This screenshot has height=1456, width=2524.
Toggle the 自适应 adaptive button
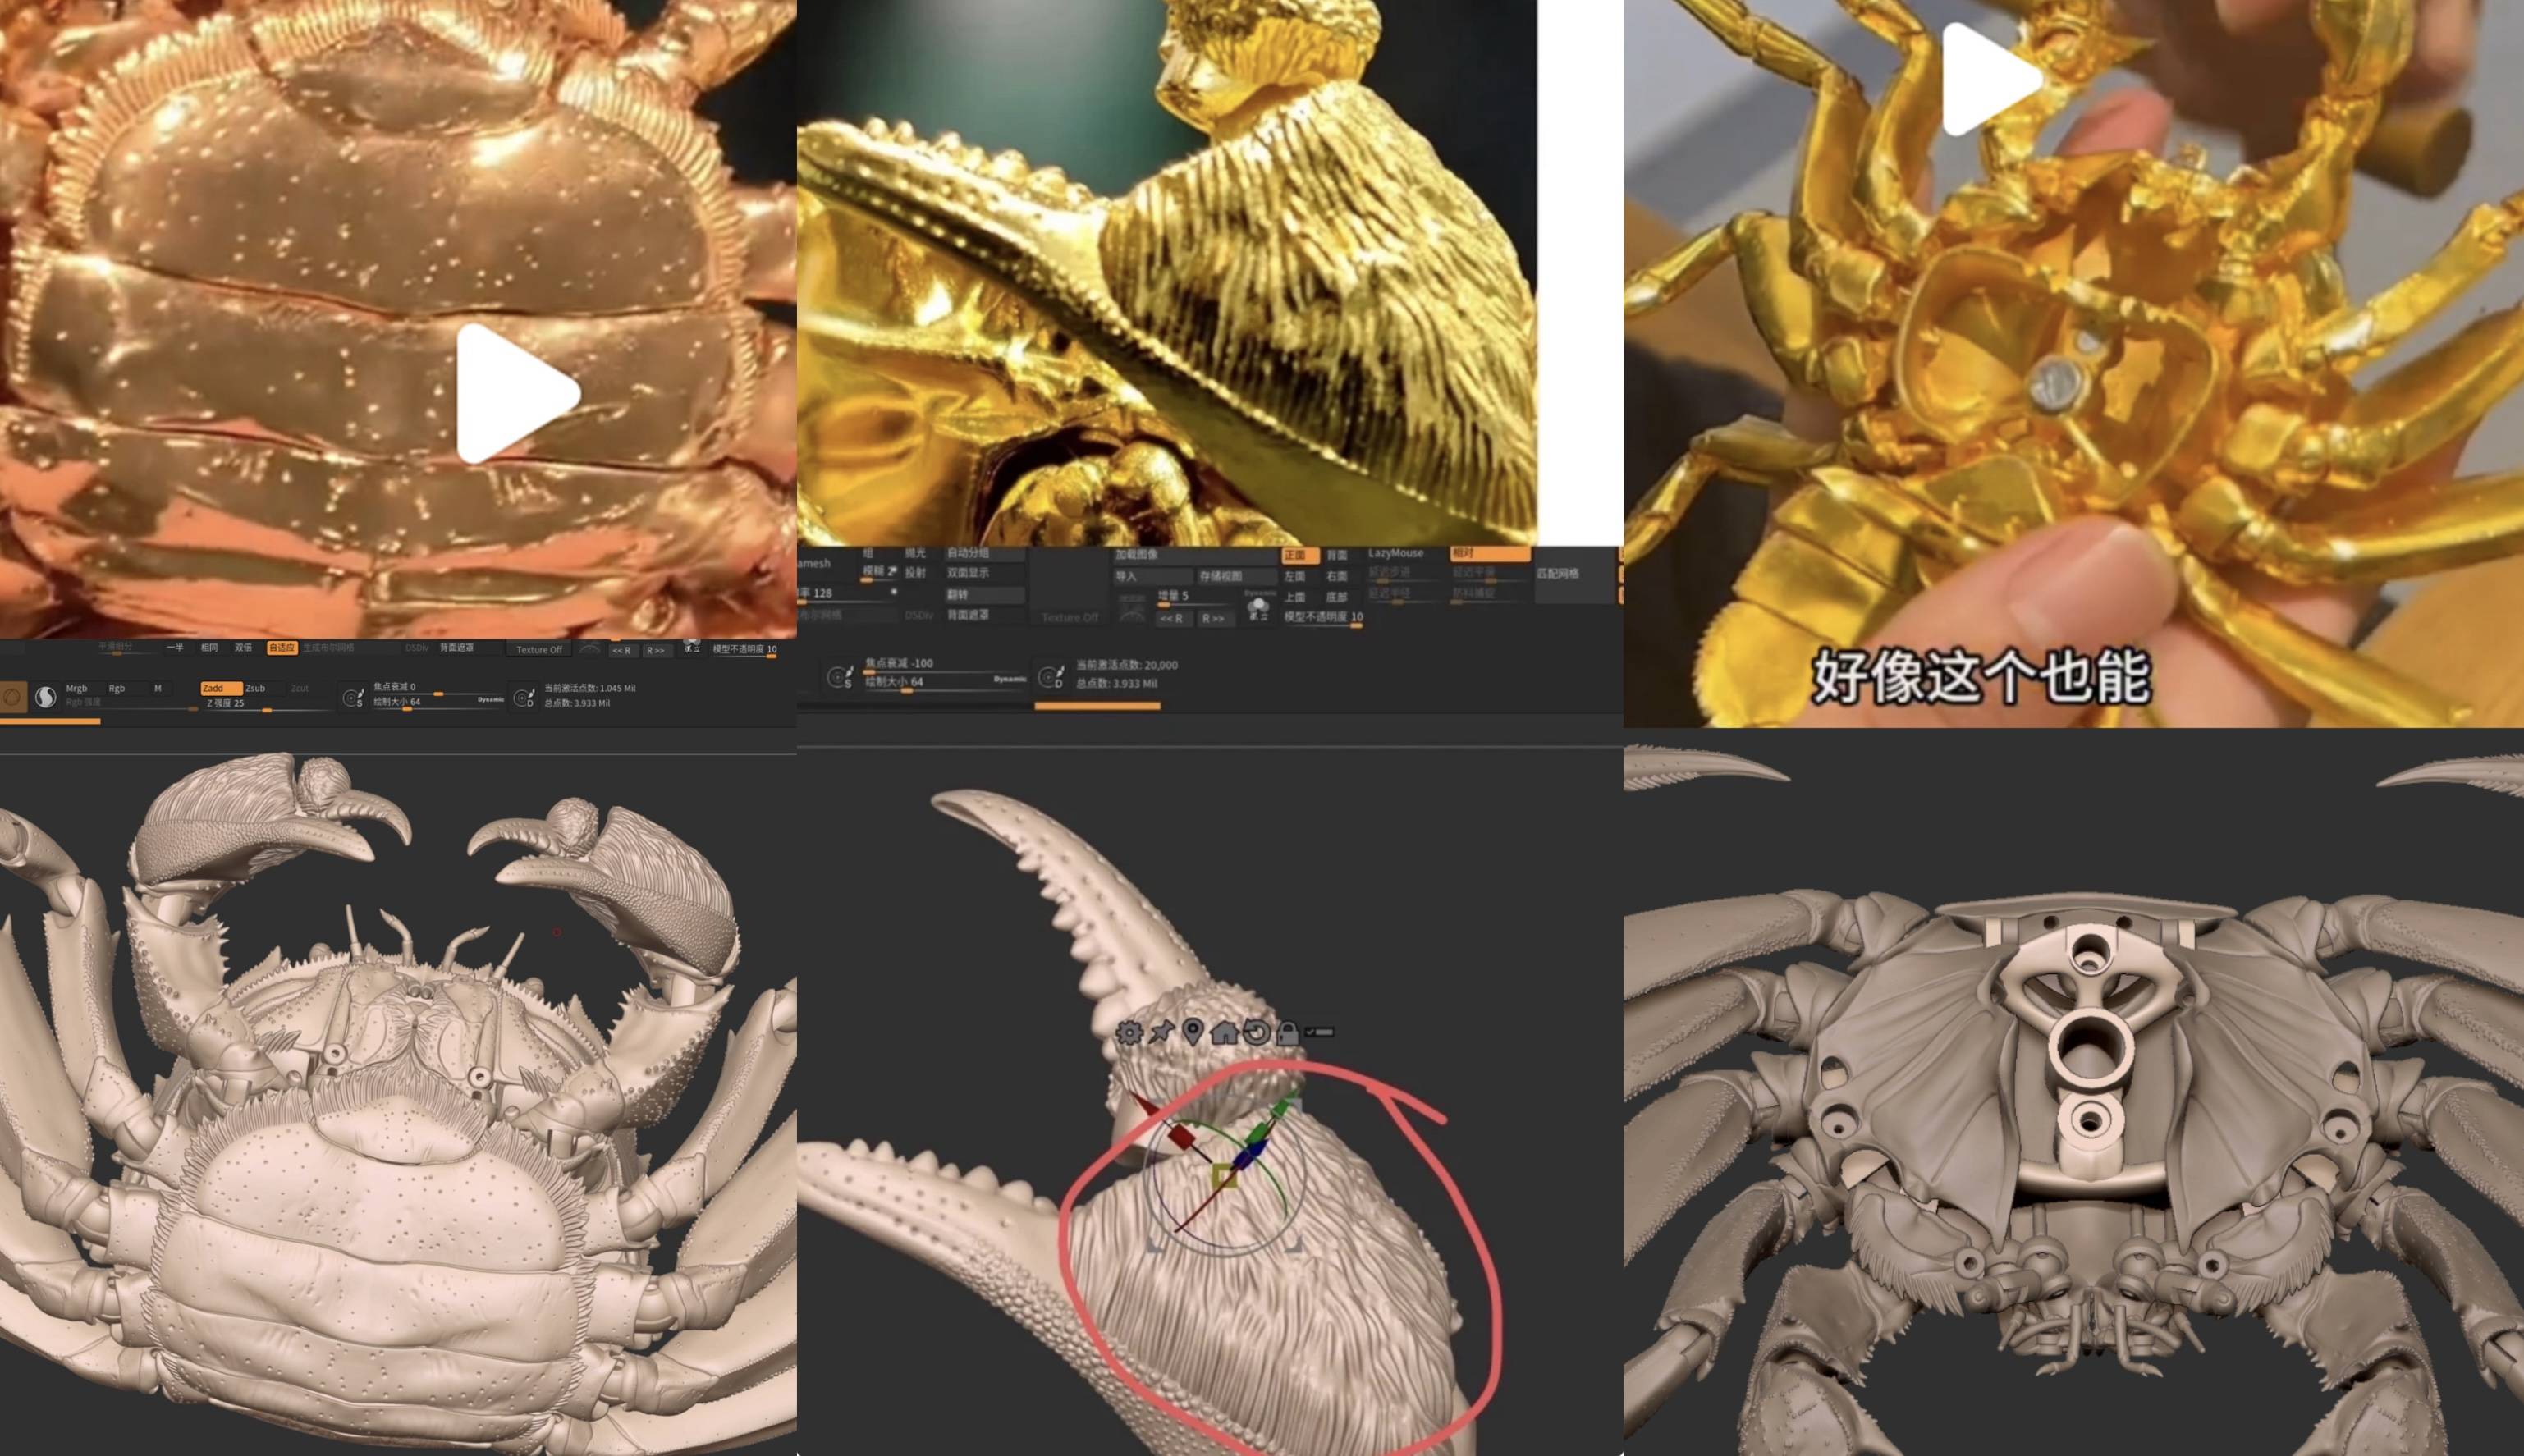point(282,648)
